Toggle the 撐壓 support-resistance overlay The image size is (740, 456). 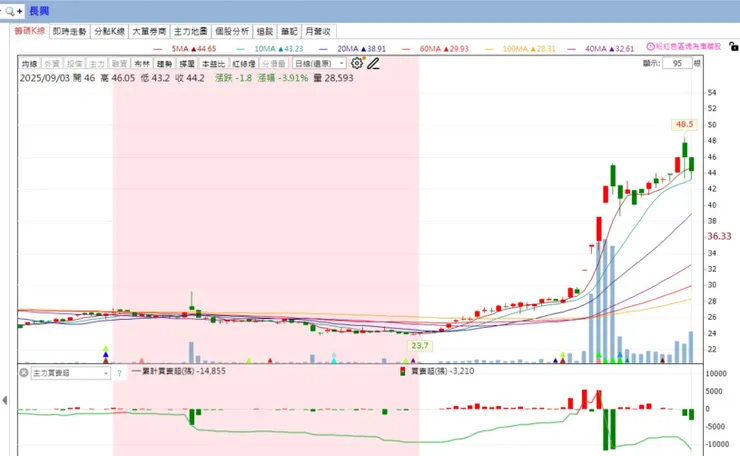tap(187, 63)
